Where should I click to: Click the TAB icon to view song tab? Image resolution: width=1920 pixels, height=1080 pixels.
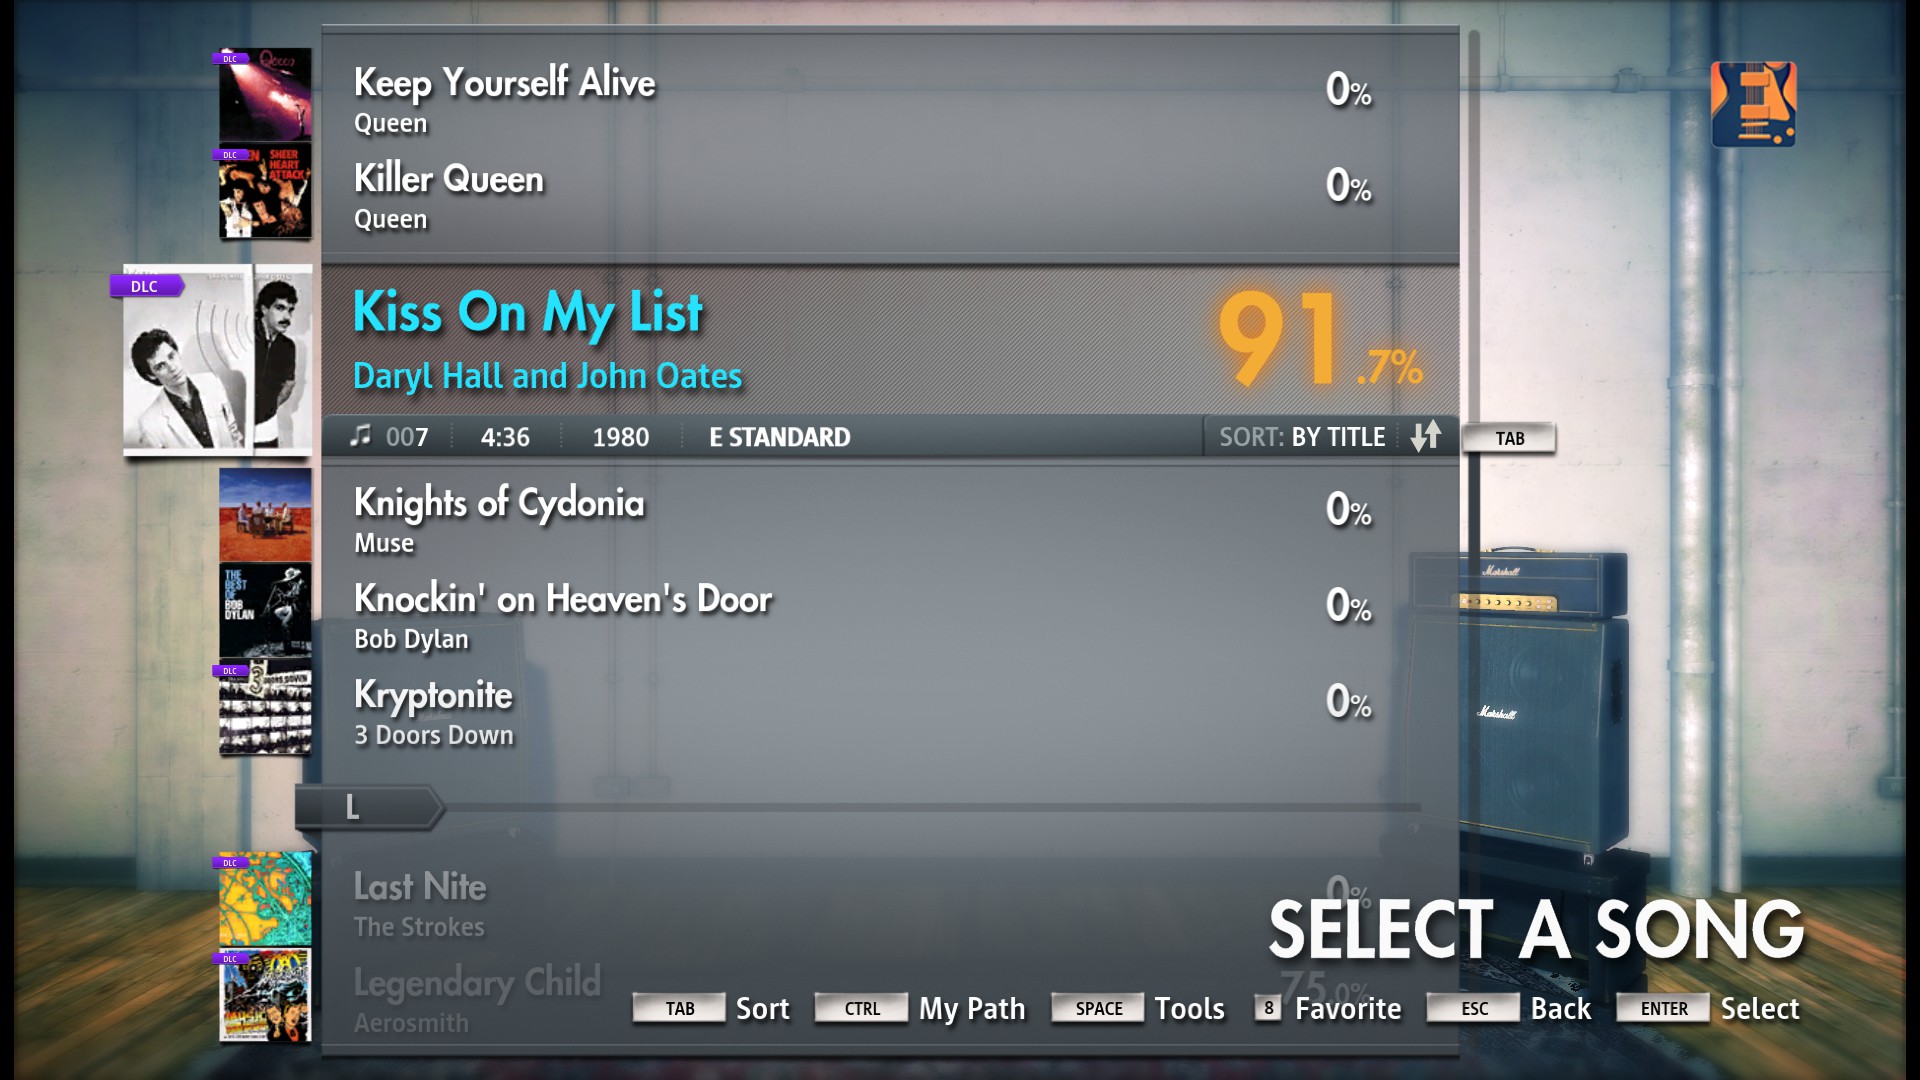(x=1509, y=436)
